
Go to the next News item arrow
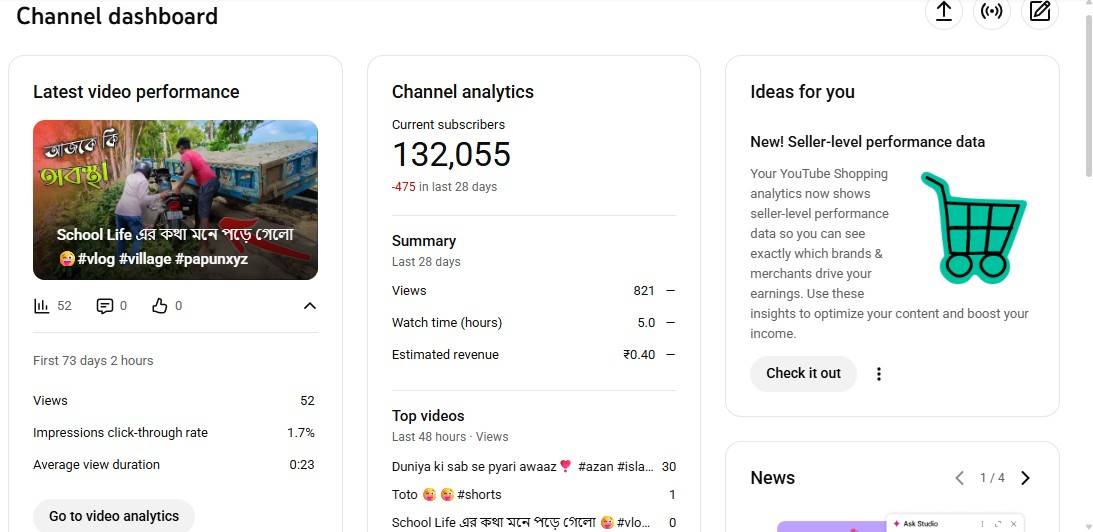coord(1025,478)
